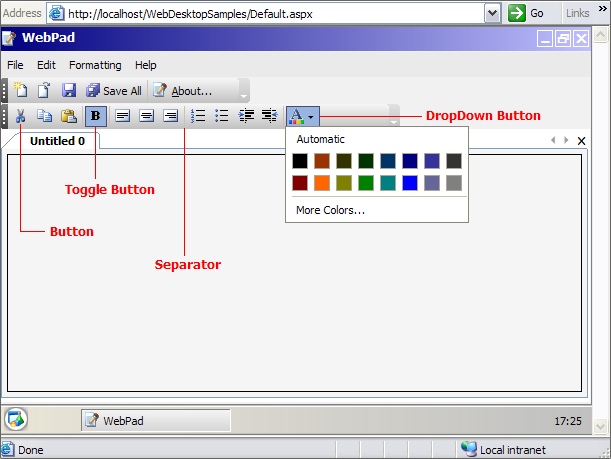Image resolution: width=611 pixels, height=459 pixels.
Task: Pick the orange color swatch
Action: 322,183
